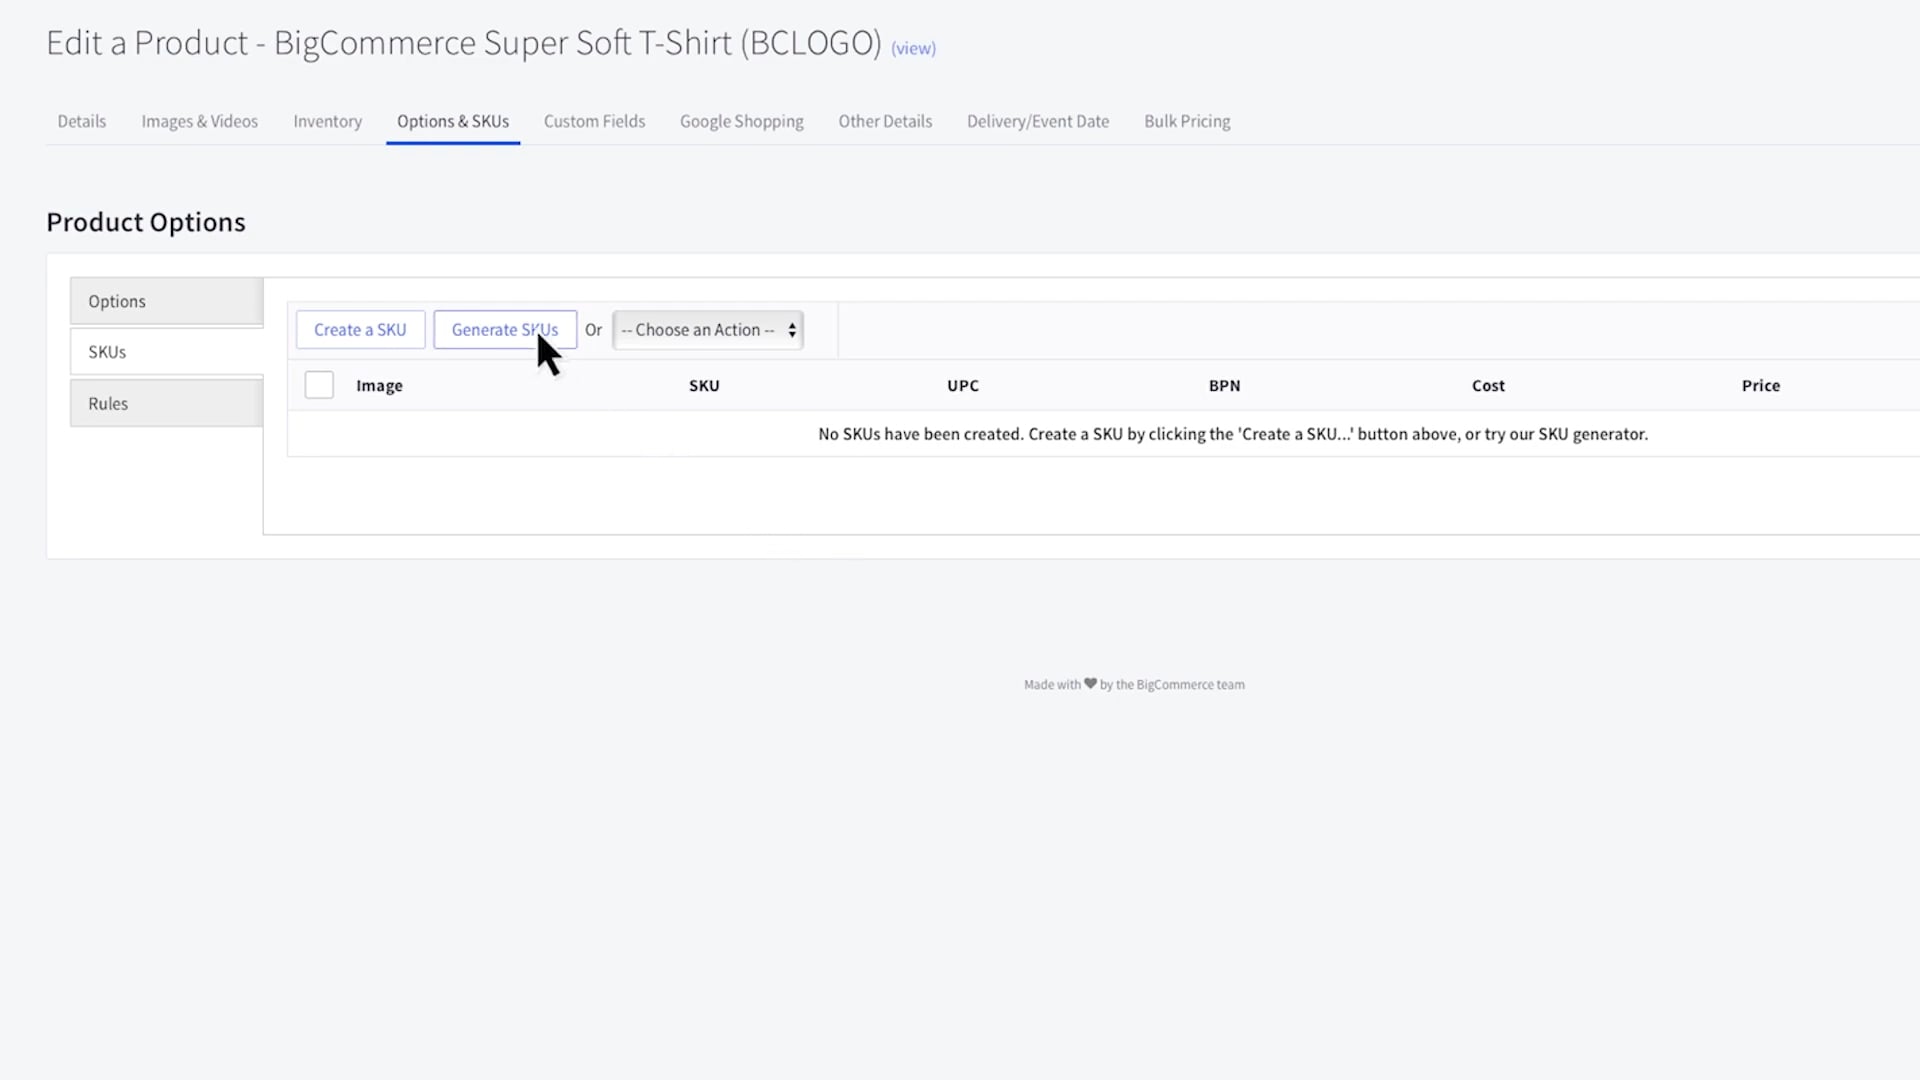Viewport: 1920px width, 1080px height.
Task: Click the UPC column header
Action: [963, 385]
